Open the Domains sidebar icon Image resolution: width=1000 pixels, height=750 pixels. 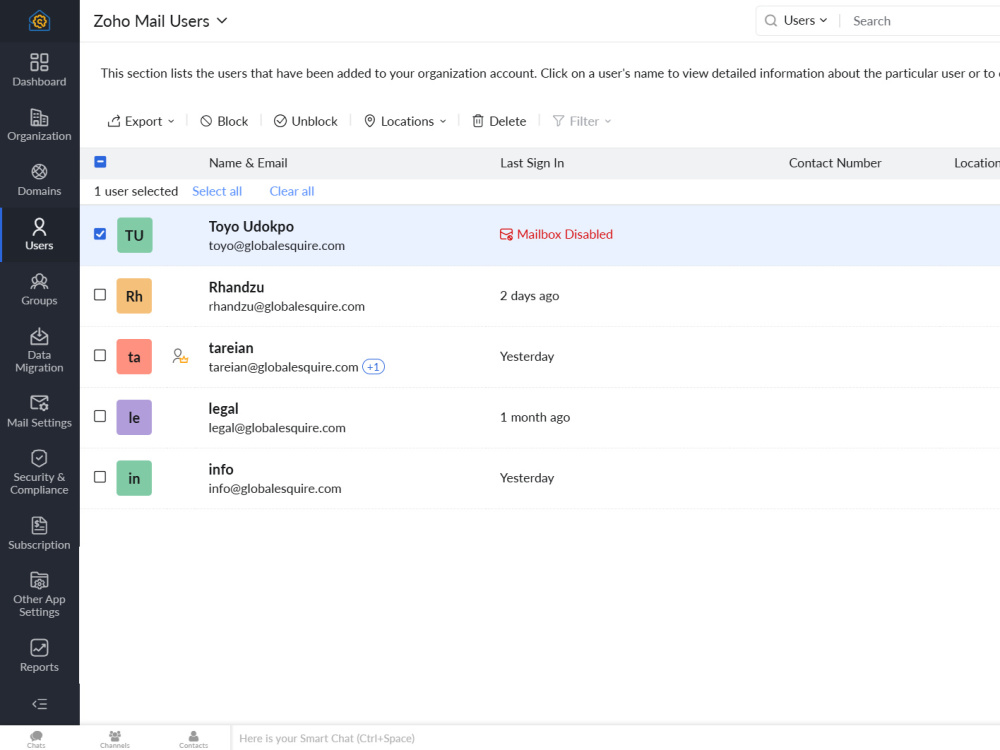pos(39,180)
